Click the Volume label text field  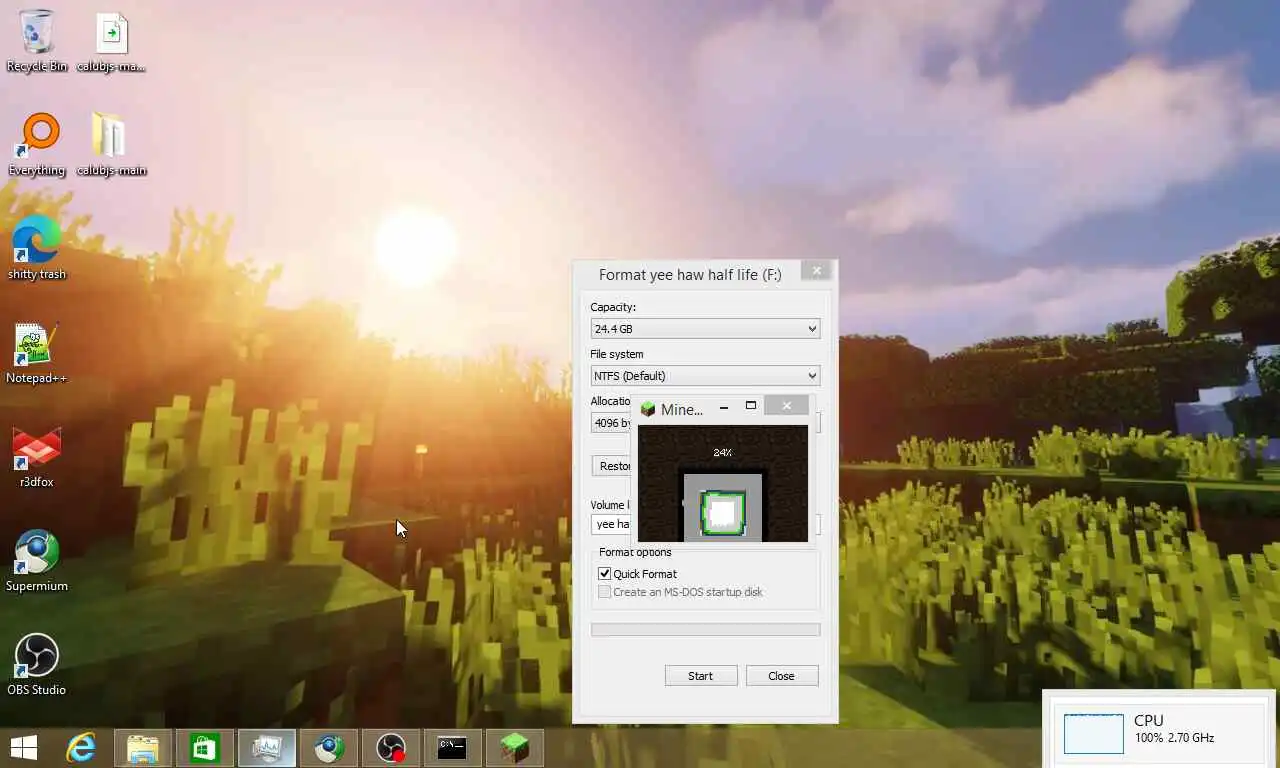611,524
